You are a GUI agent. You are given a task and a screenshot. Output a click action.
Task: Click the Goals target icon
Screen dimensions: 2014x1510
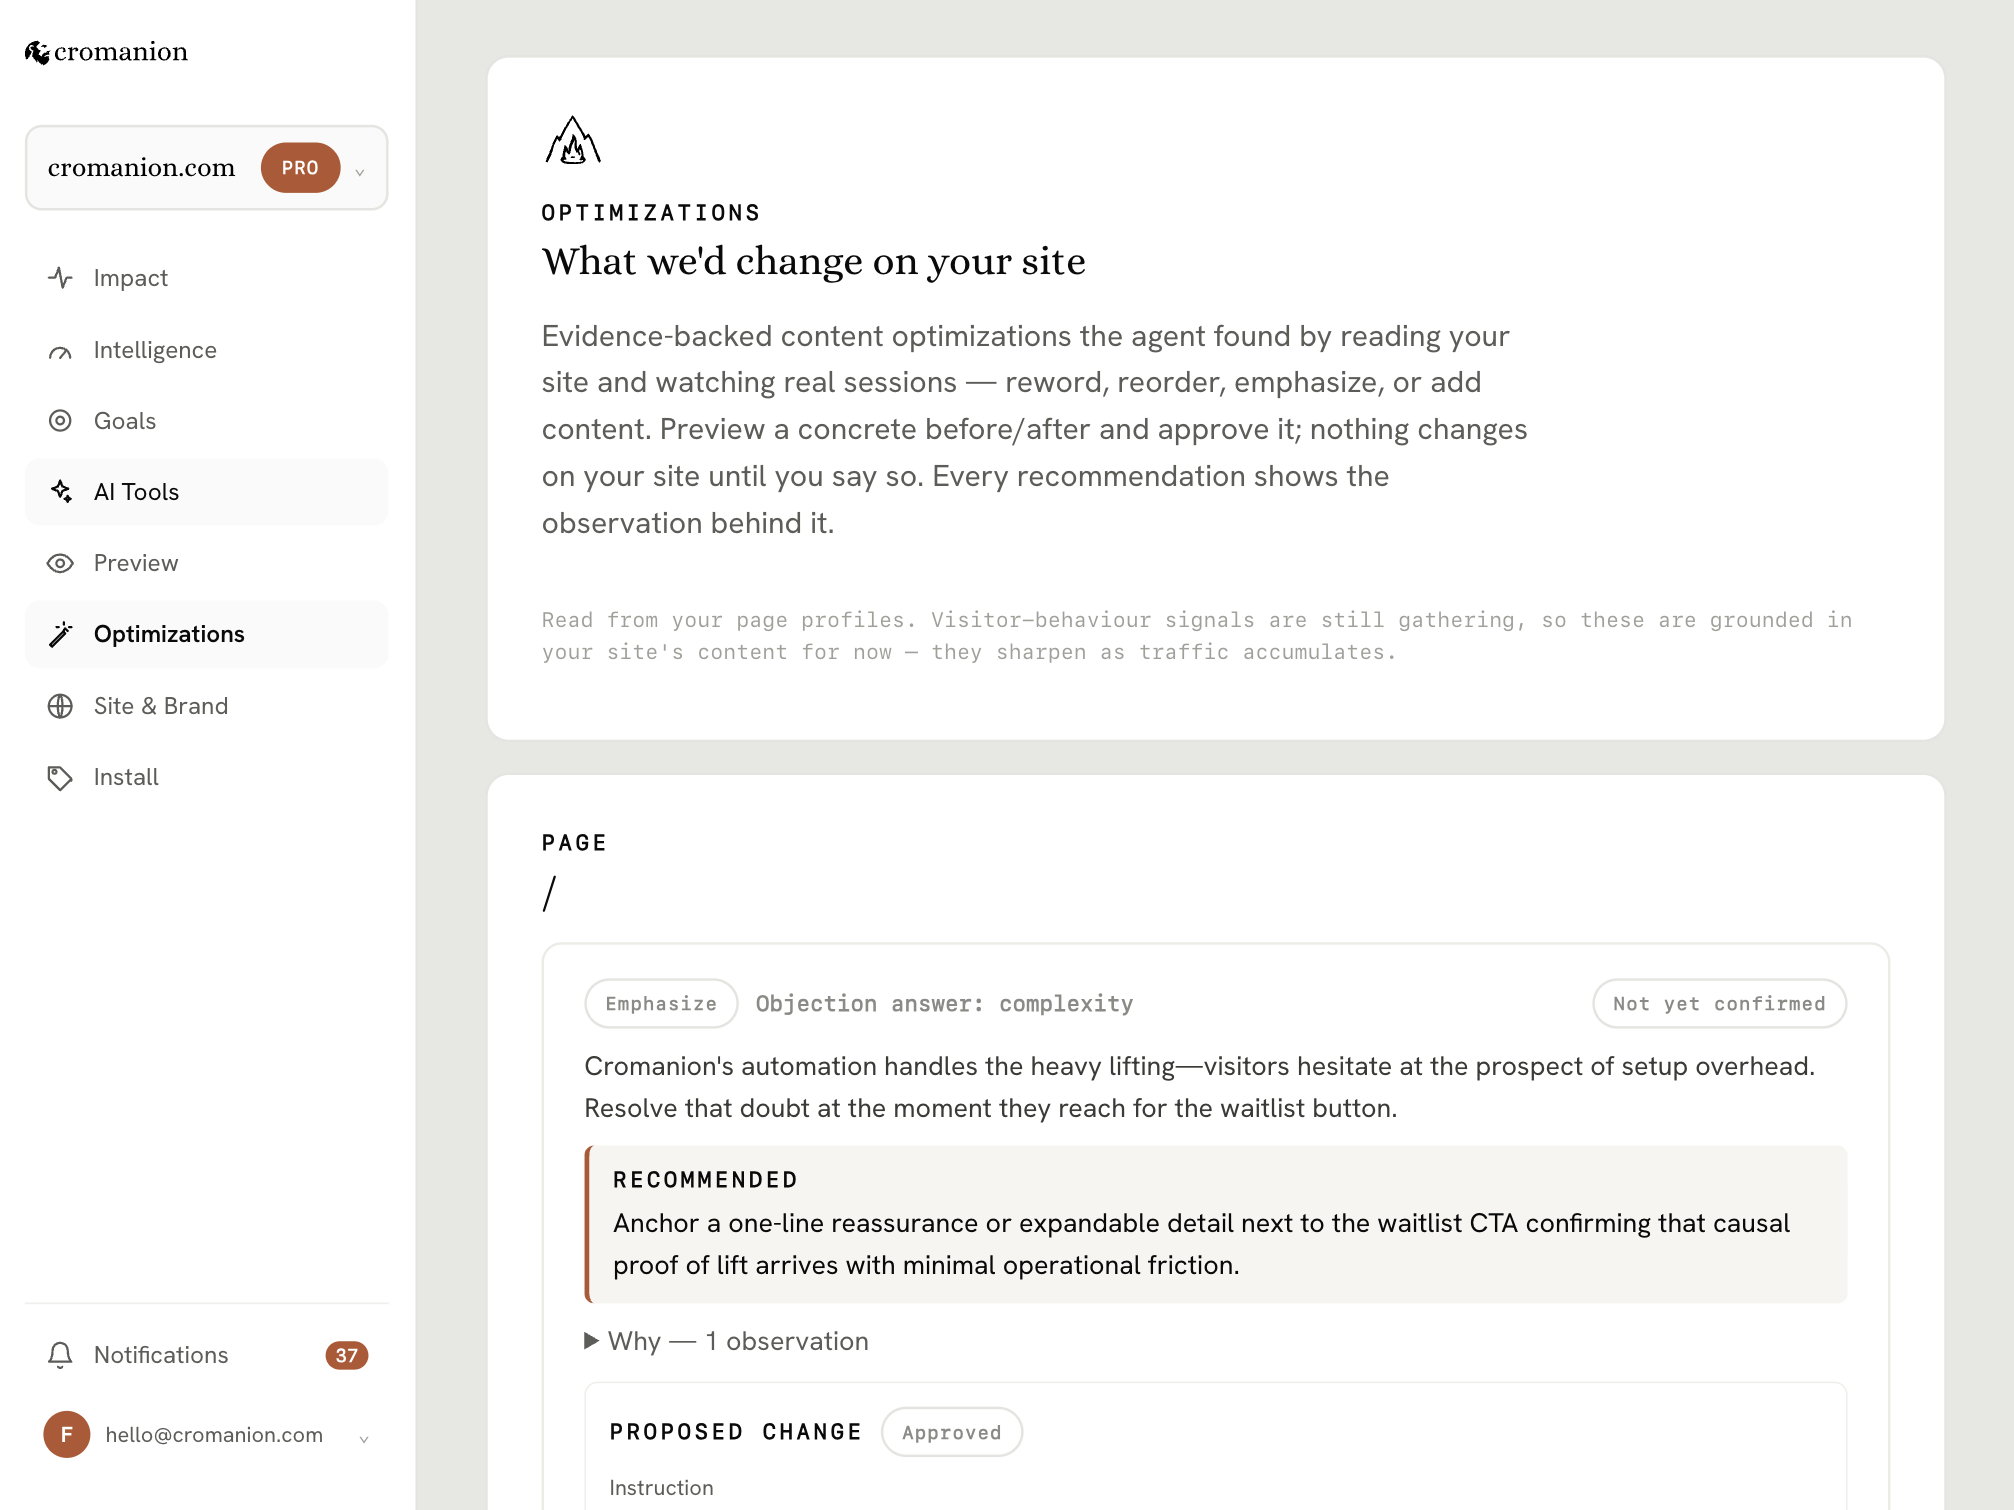60,421
